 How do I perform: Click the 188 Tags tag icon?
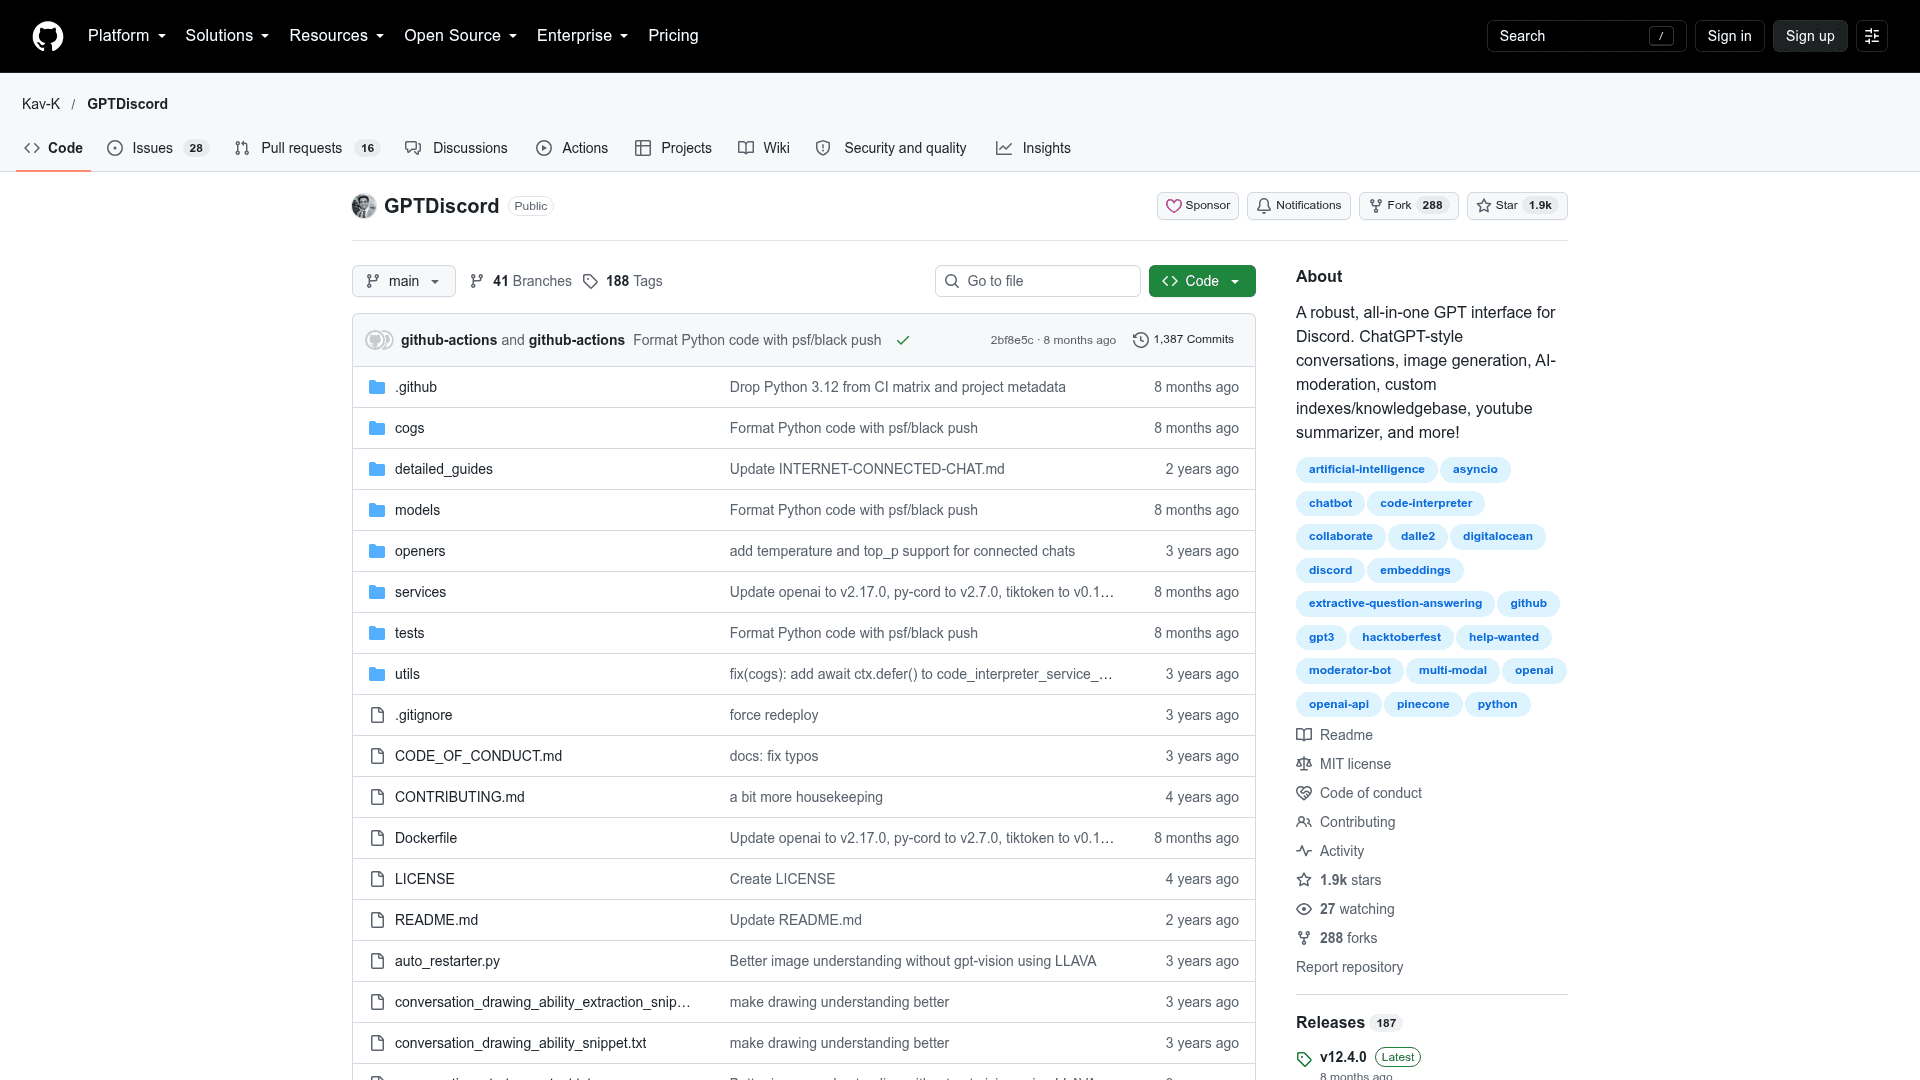click(590, 281)
